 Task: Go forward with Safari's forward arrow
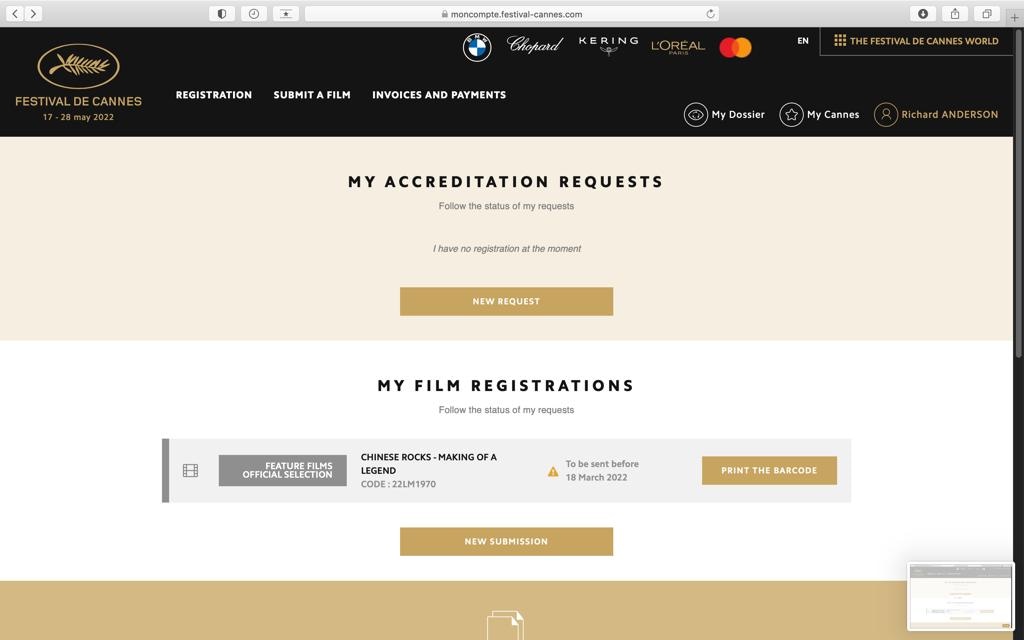tap(33, 13)
